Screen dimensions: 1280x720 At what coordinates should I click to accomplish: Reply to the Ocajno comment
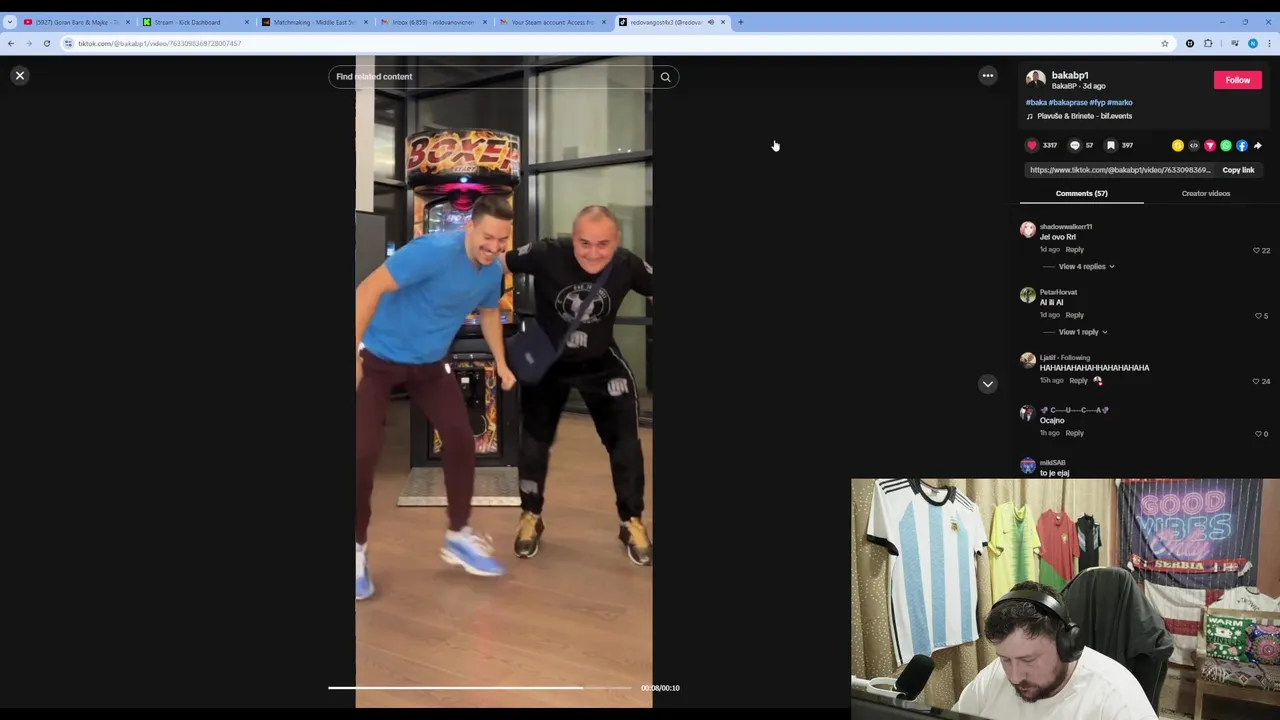click(1074, 433)
